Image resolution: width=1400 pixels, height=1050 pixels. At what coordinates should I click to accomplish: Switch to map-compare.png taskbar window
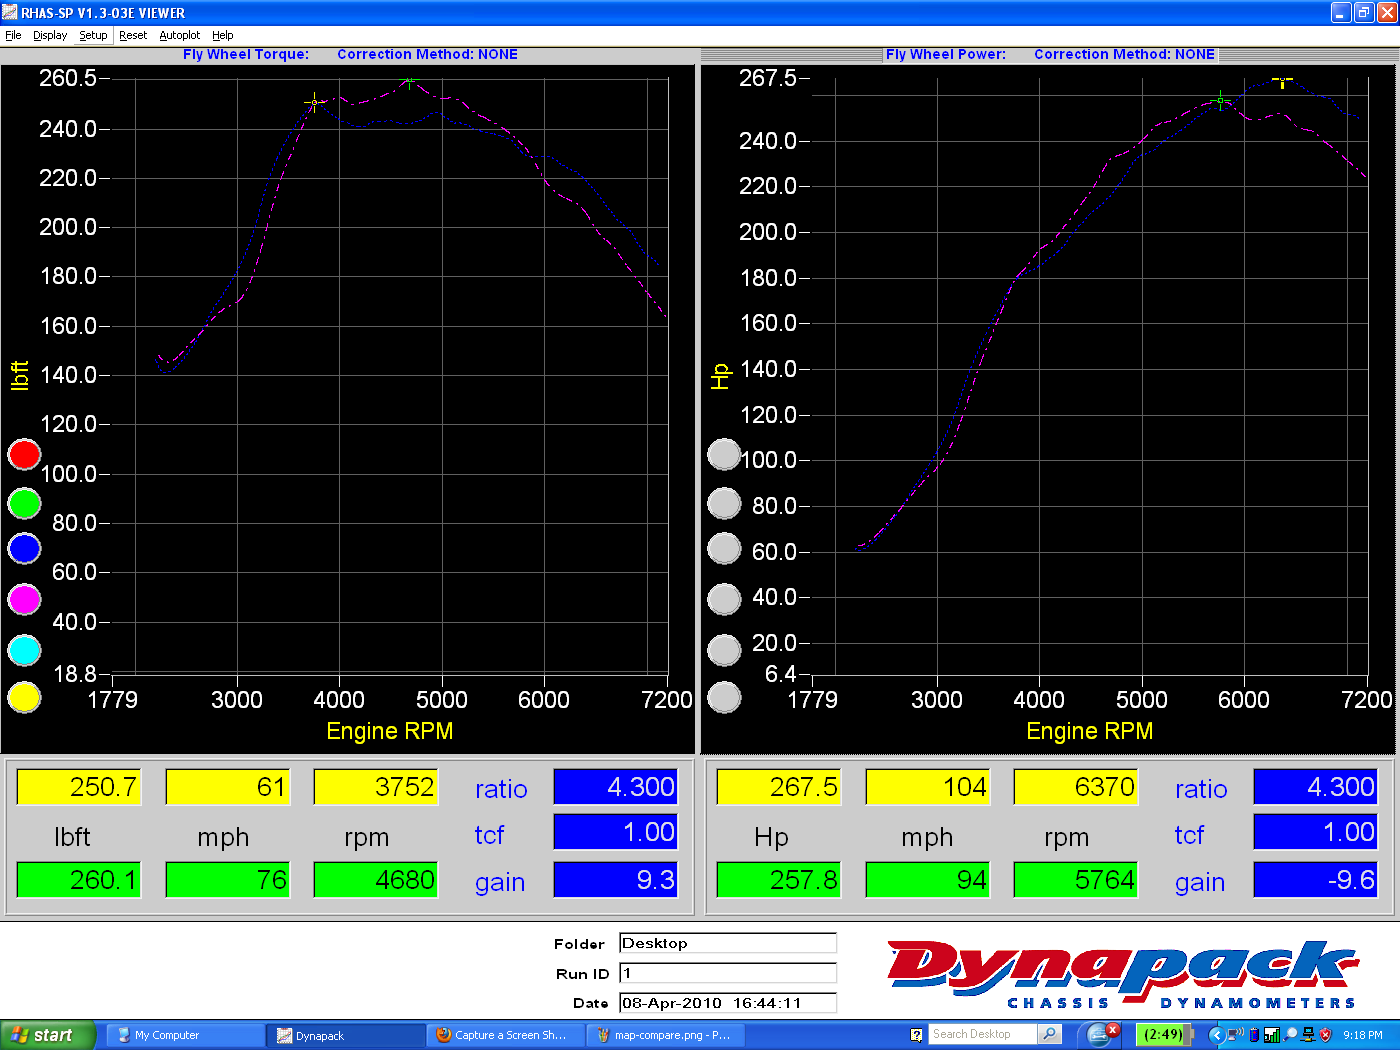tap(664, 1035)
